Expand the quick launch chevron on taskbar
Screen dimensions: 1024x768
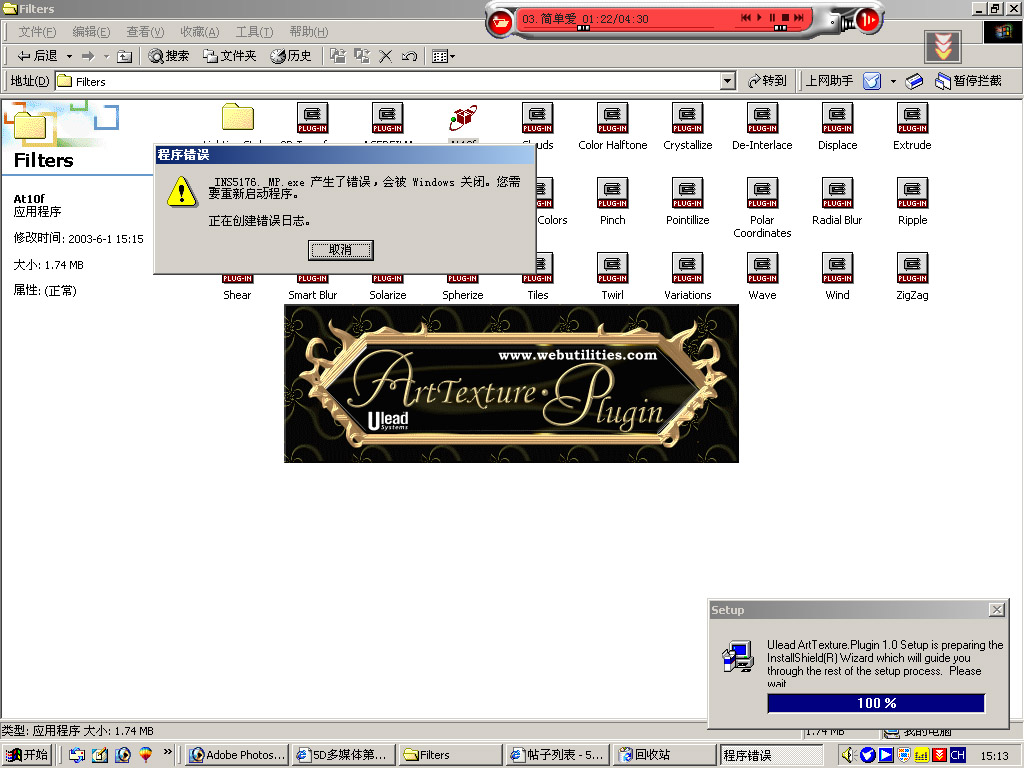click(x=168, y=752)
